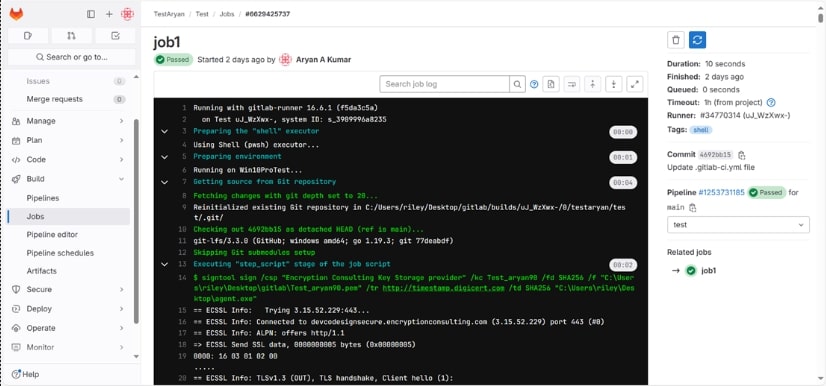Open Pipelines in the Build menu
Screen dimensions: 826x386
[69, 198]
